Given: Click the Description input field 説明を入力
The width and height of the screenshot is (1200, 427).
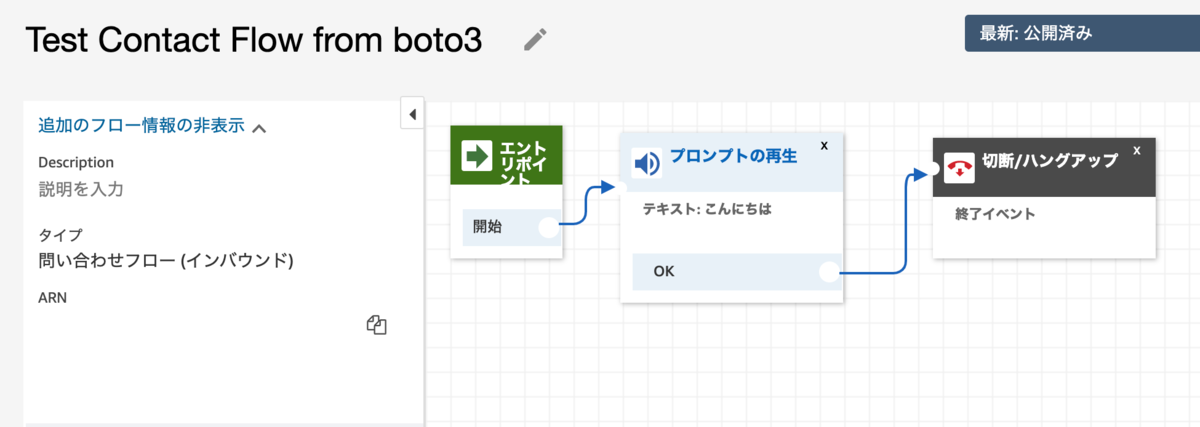Looking at the screenshot, I should [81, 189].
